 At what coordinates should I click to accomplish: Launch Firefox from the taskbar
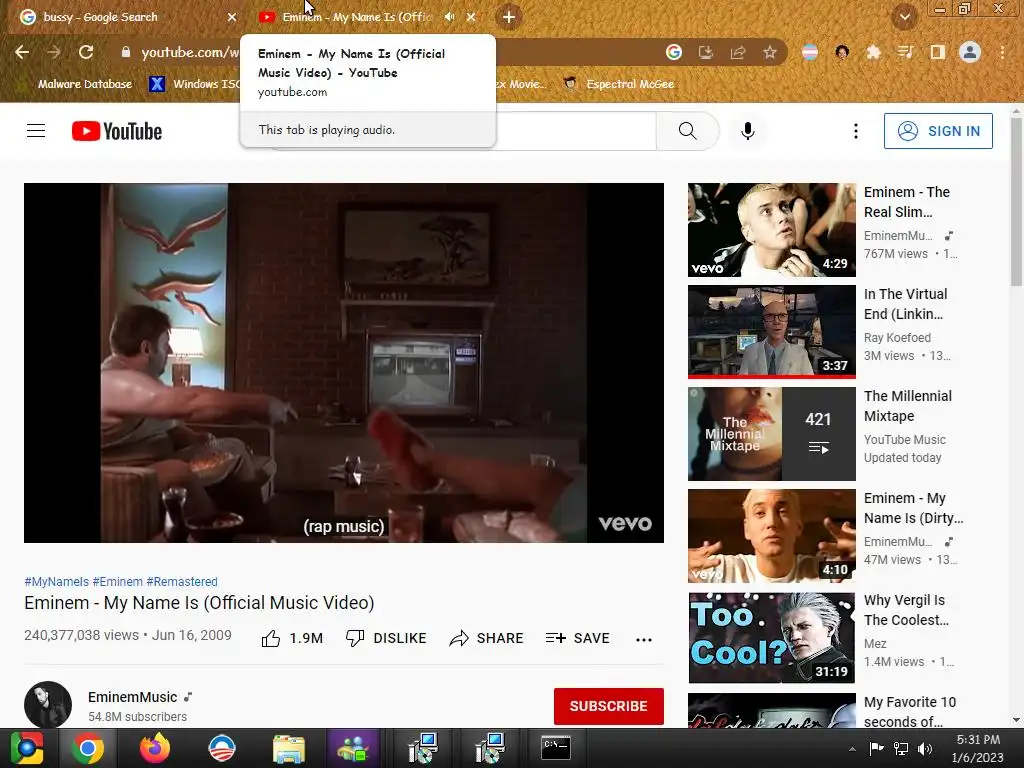(155, 748)
